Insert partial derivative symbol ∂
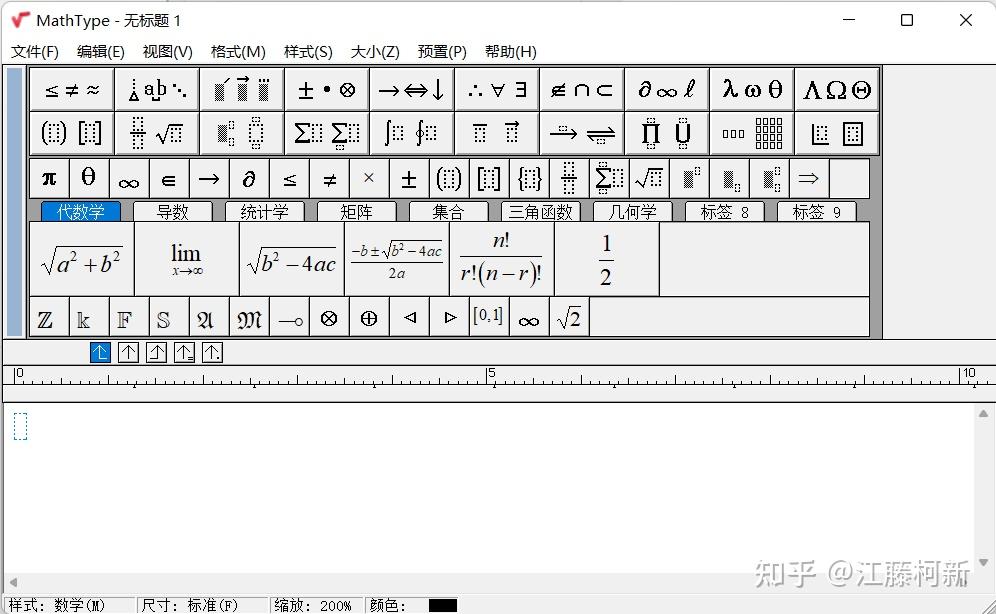Image resolution: width=996 pixels, height=614 pixels. [x=249, y=179]
